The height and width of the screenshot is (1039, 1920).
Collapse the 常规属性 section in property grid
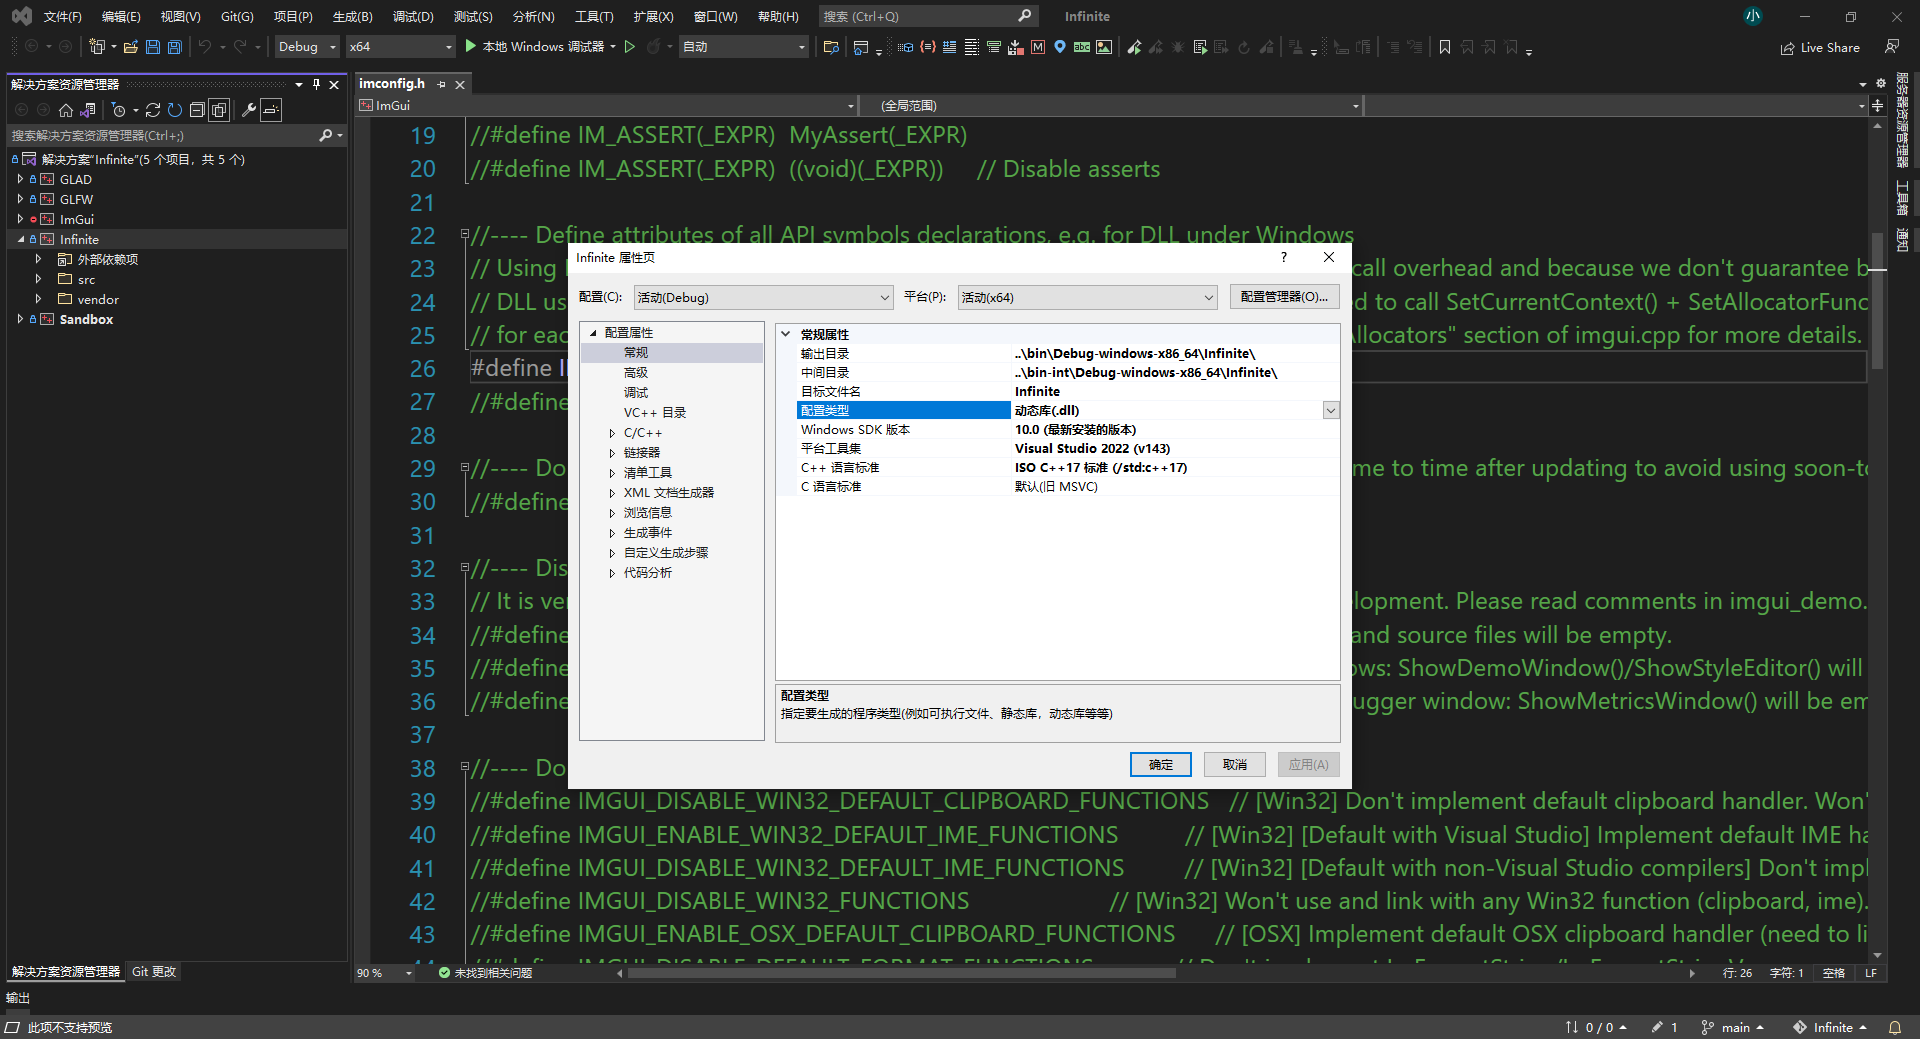point(786,334)
